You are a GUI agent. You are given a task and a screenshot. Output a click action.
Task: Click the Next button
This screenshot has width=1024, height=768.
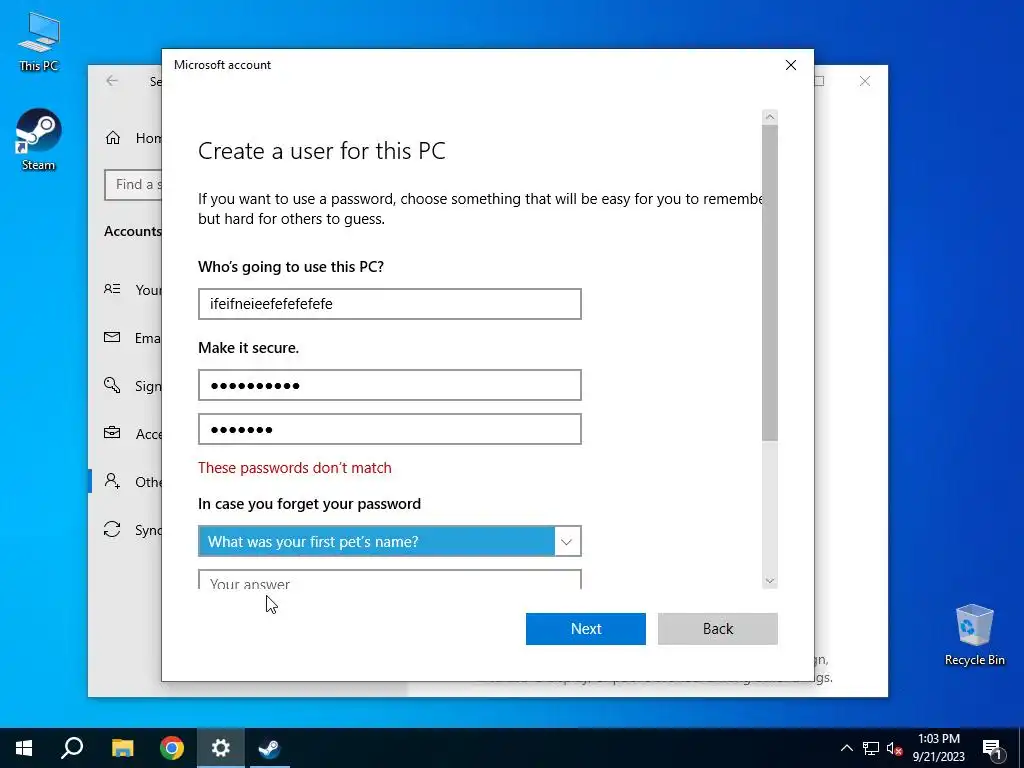pos(586,628)
